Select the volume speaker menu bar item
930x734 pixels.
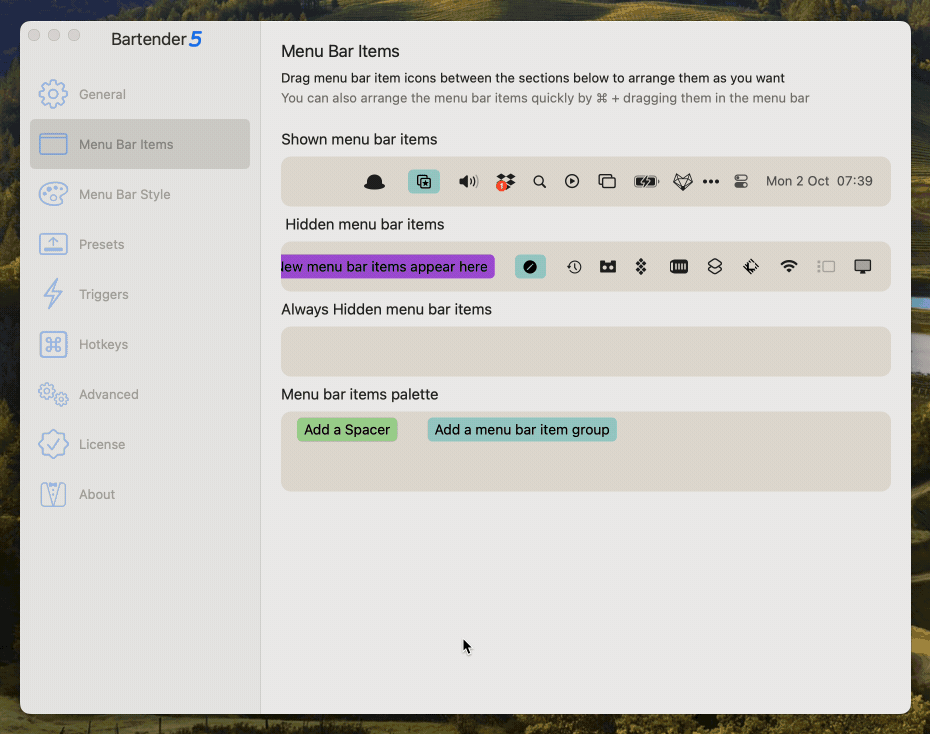coord(468,182)
